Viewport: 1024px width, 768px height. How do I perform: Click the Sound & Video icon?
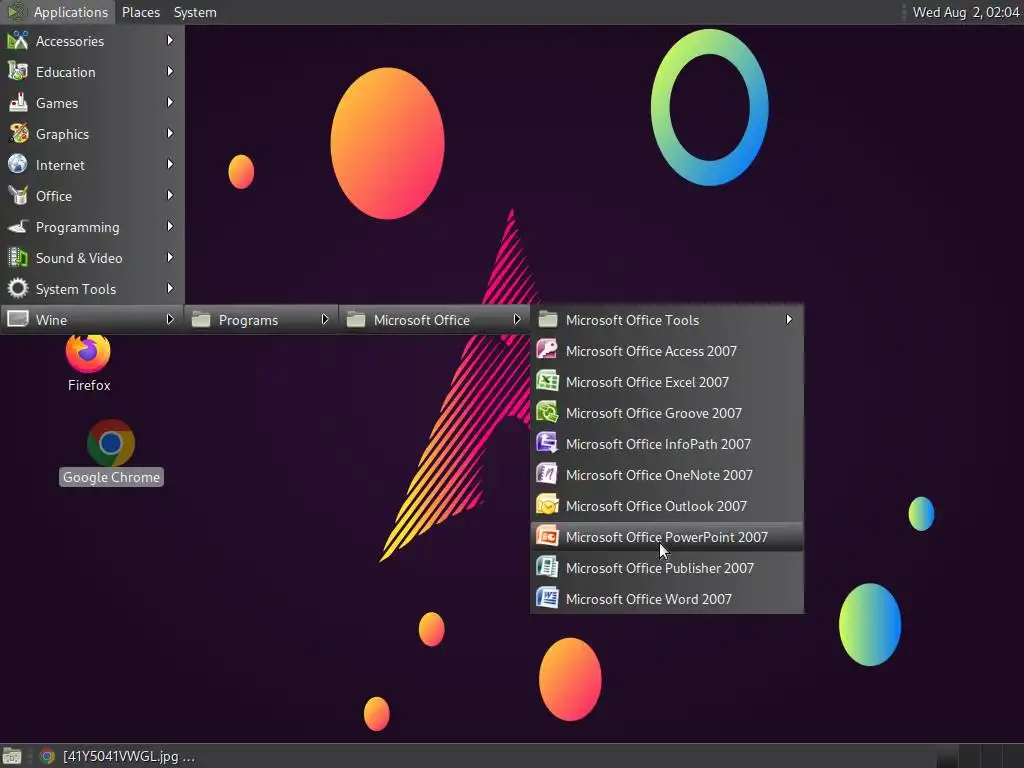tap(18, 258)
